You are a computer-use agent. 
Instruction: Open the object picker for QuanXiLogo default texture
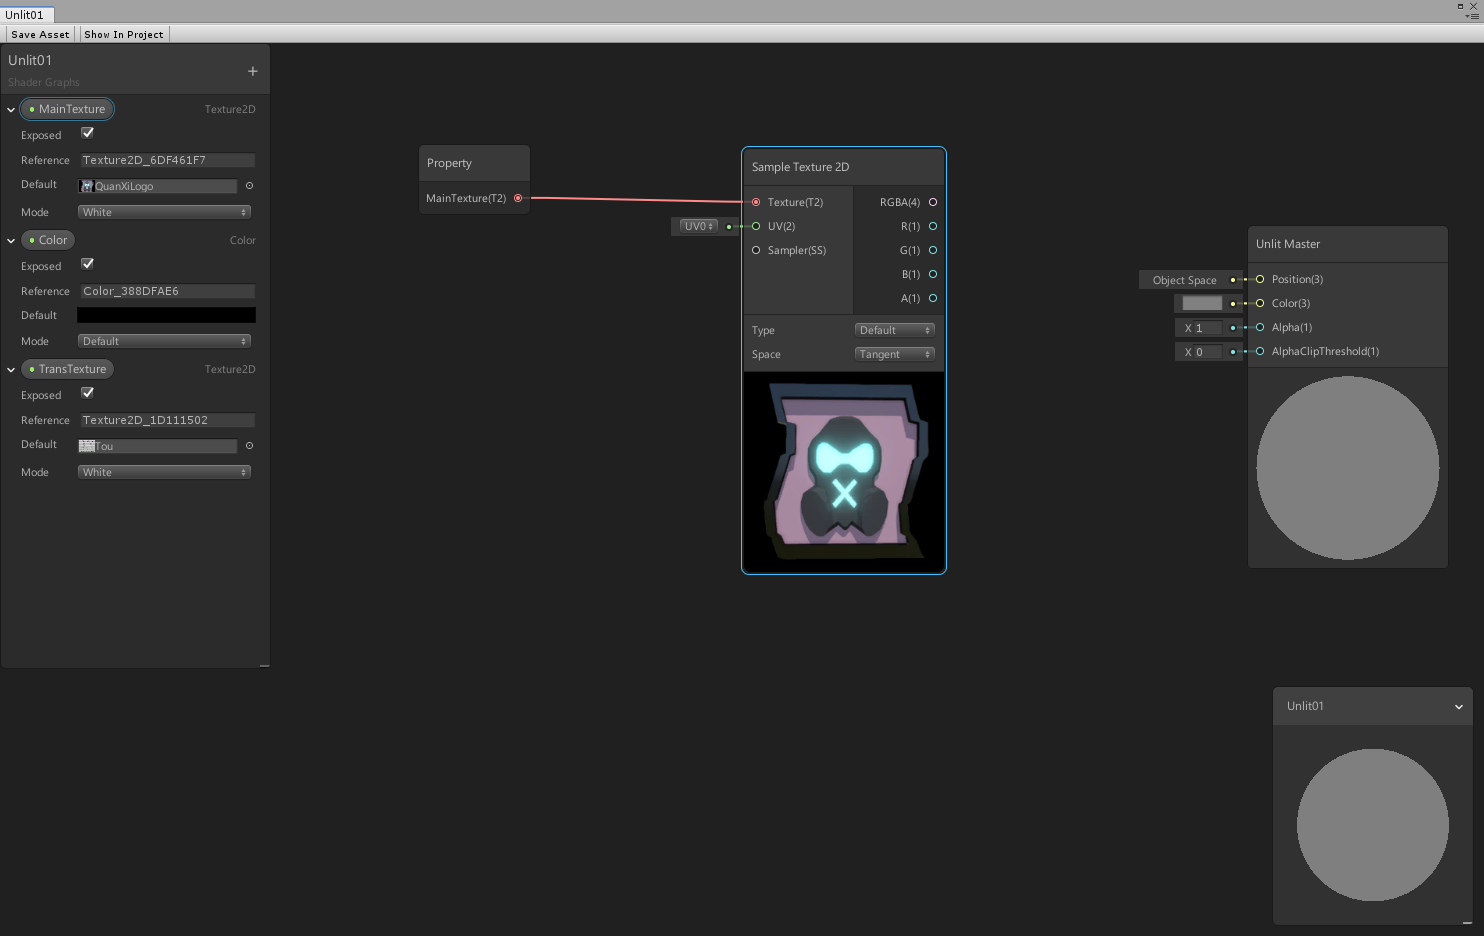248,185
